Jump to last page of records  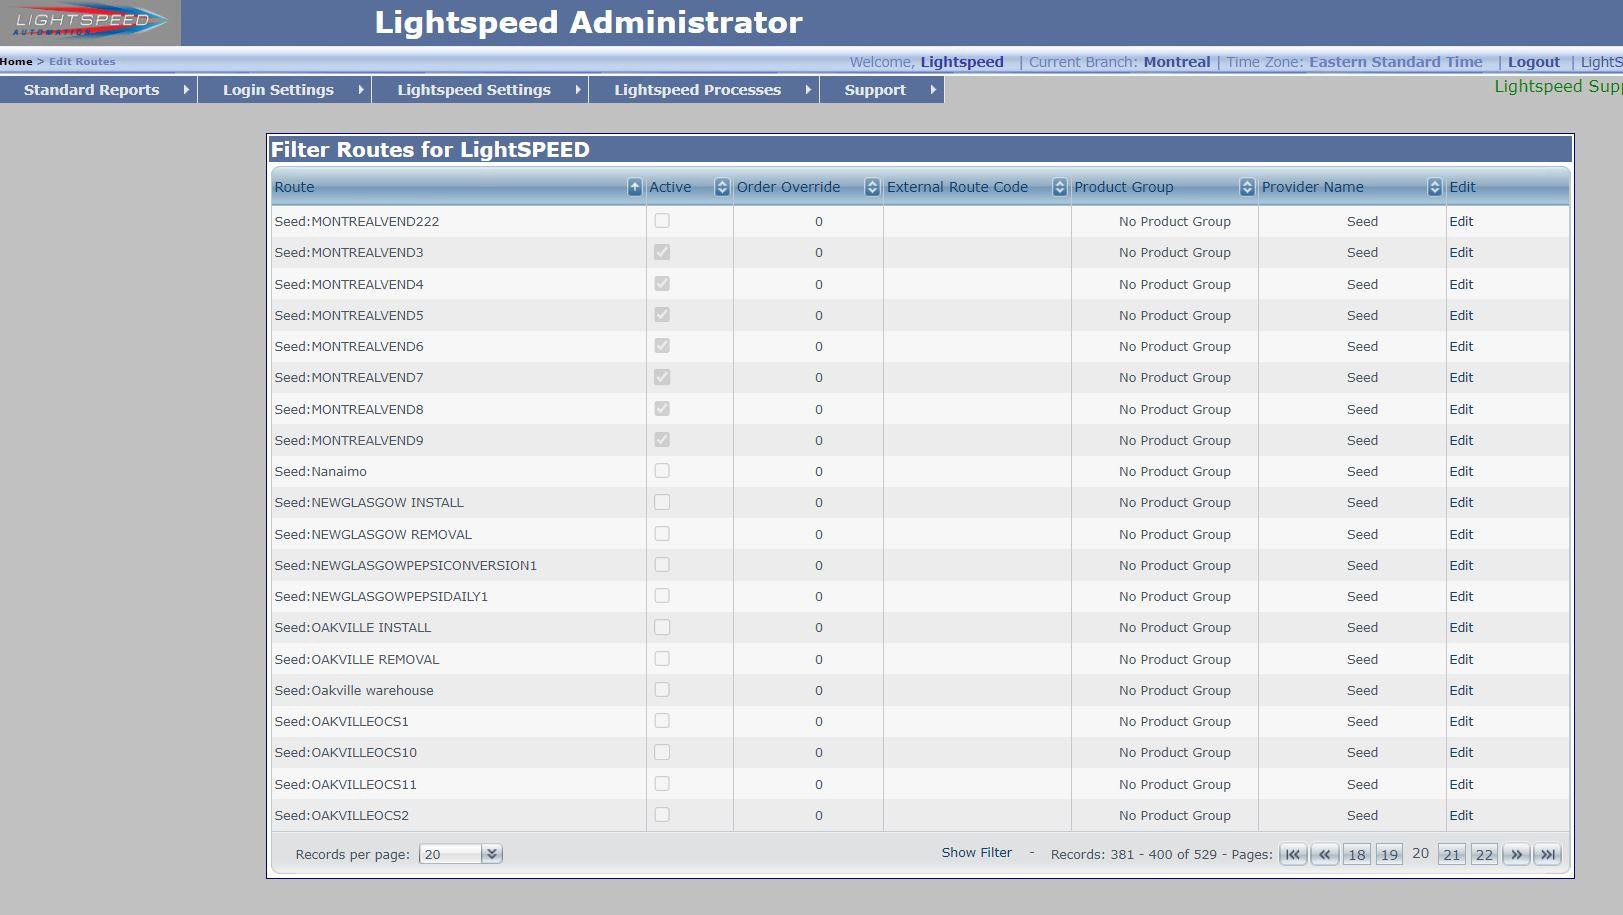[x=1548, y=854]
